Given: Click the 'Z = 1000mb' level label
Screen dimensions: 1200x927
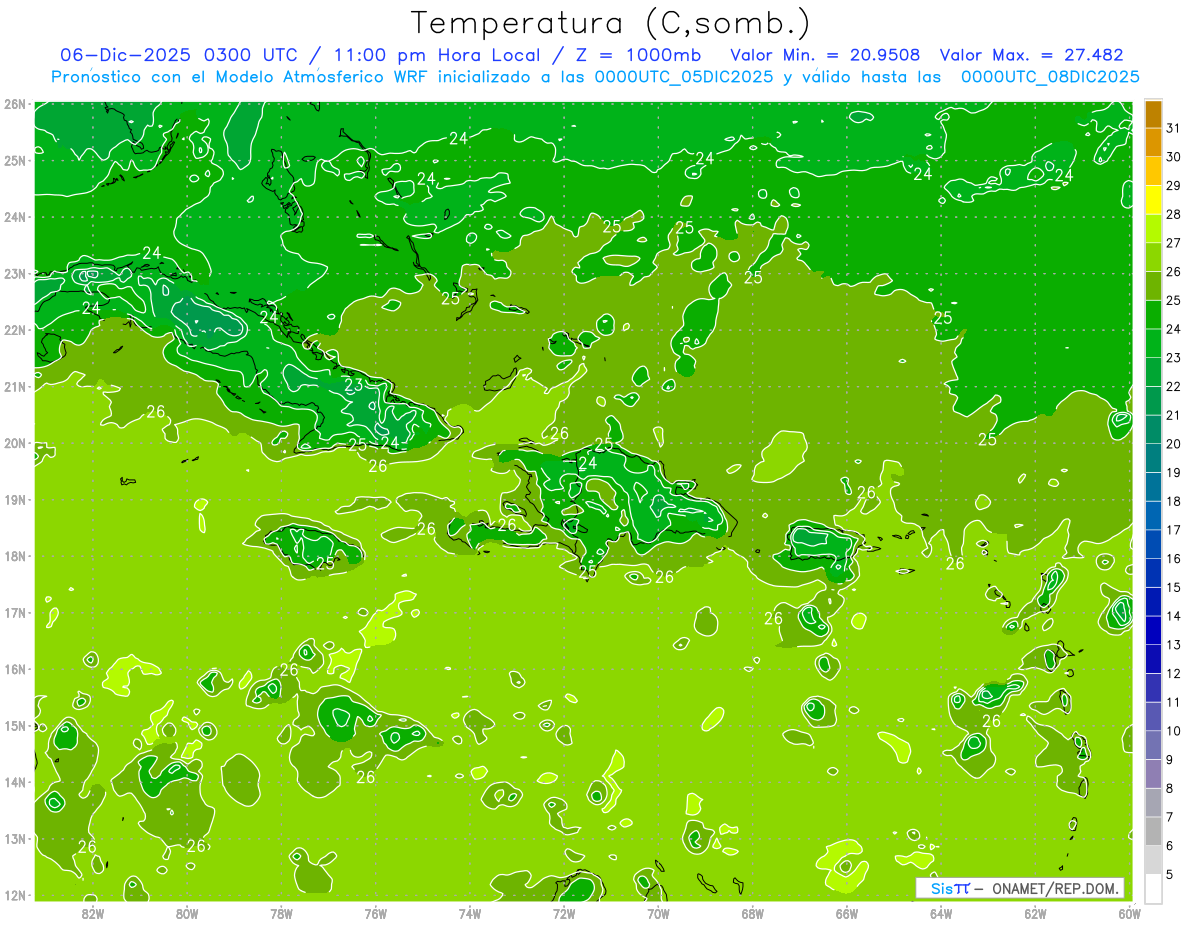Looking at the screenshot, I should (x=638, y=55).
